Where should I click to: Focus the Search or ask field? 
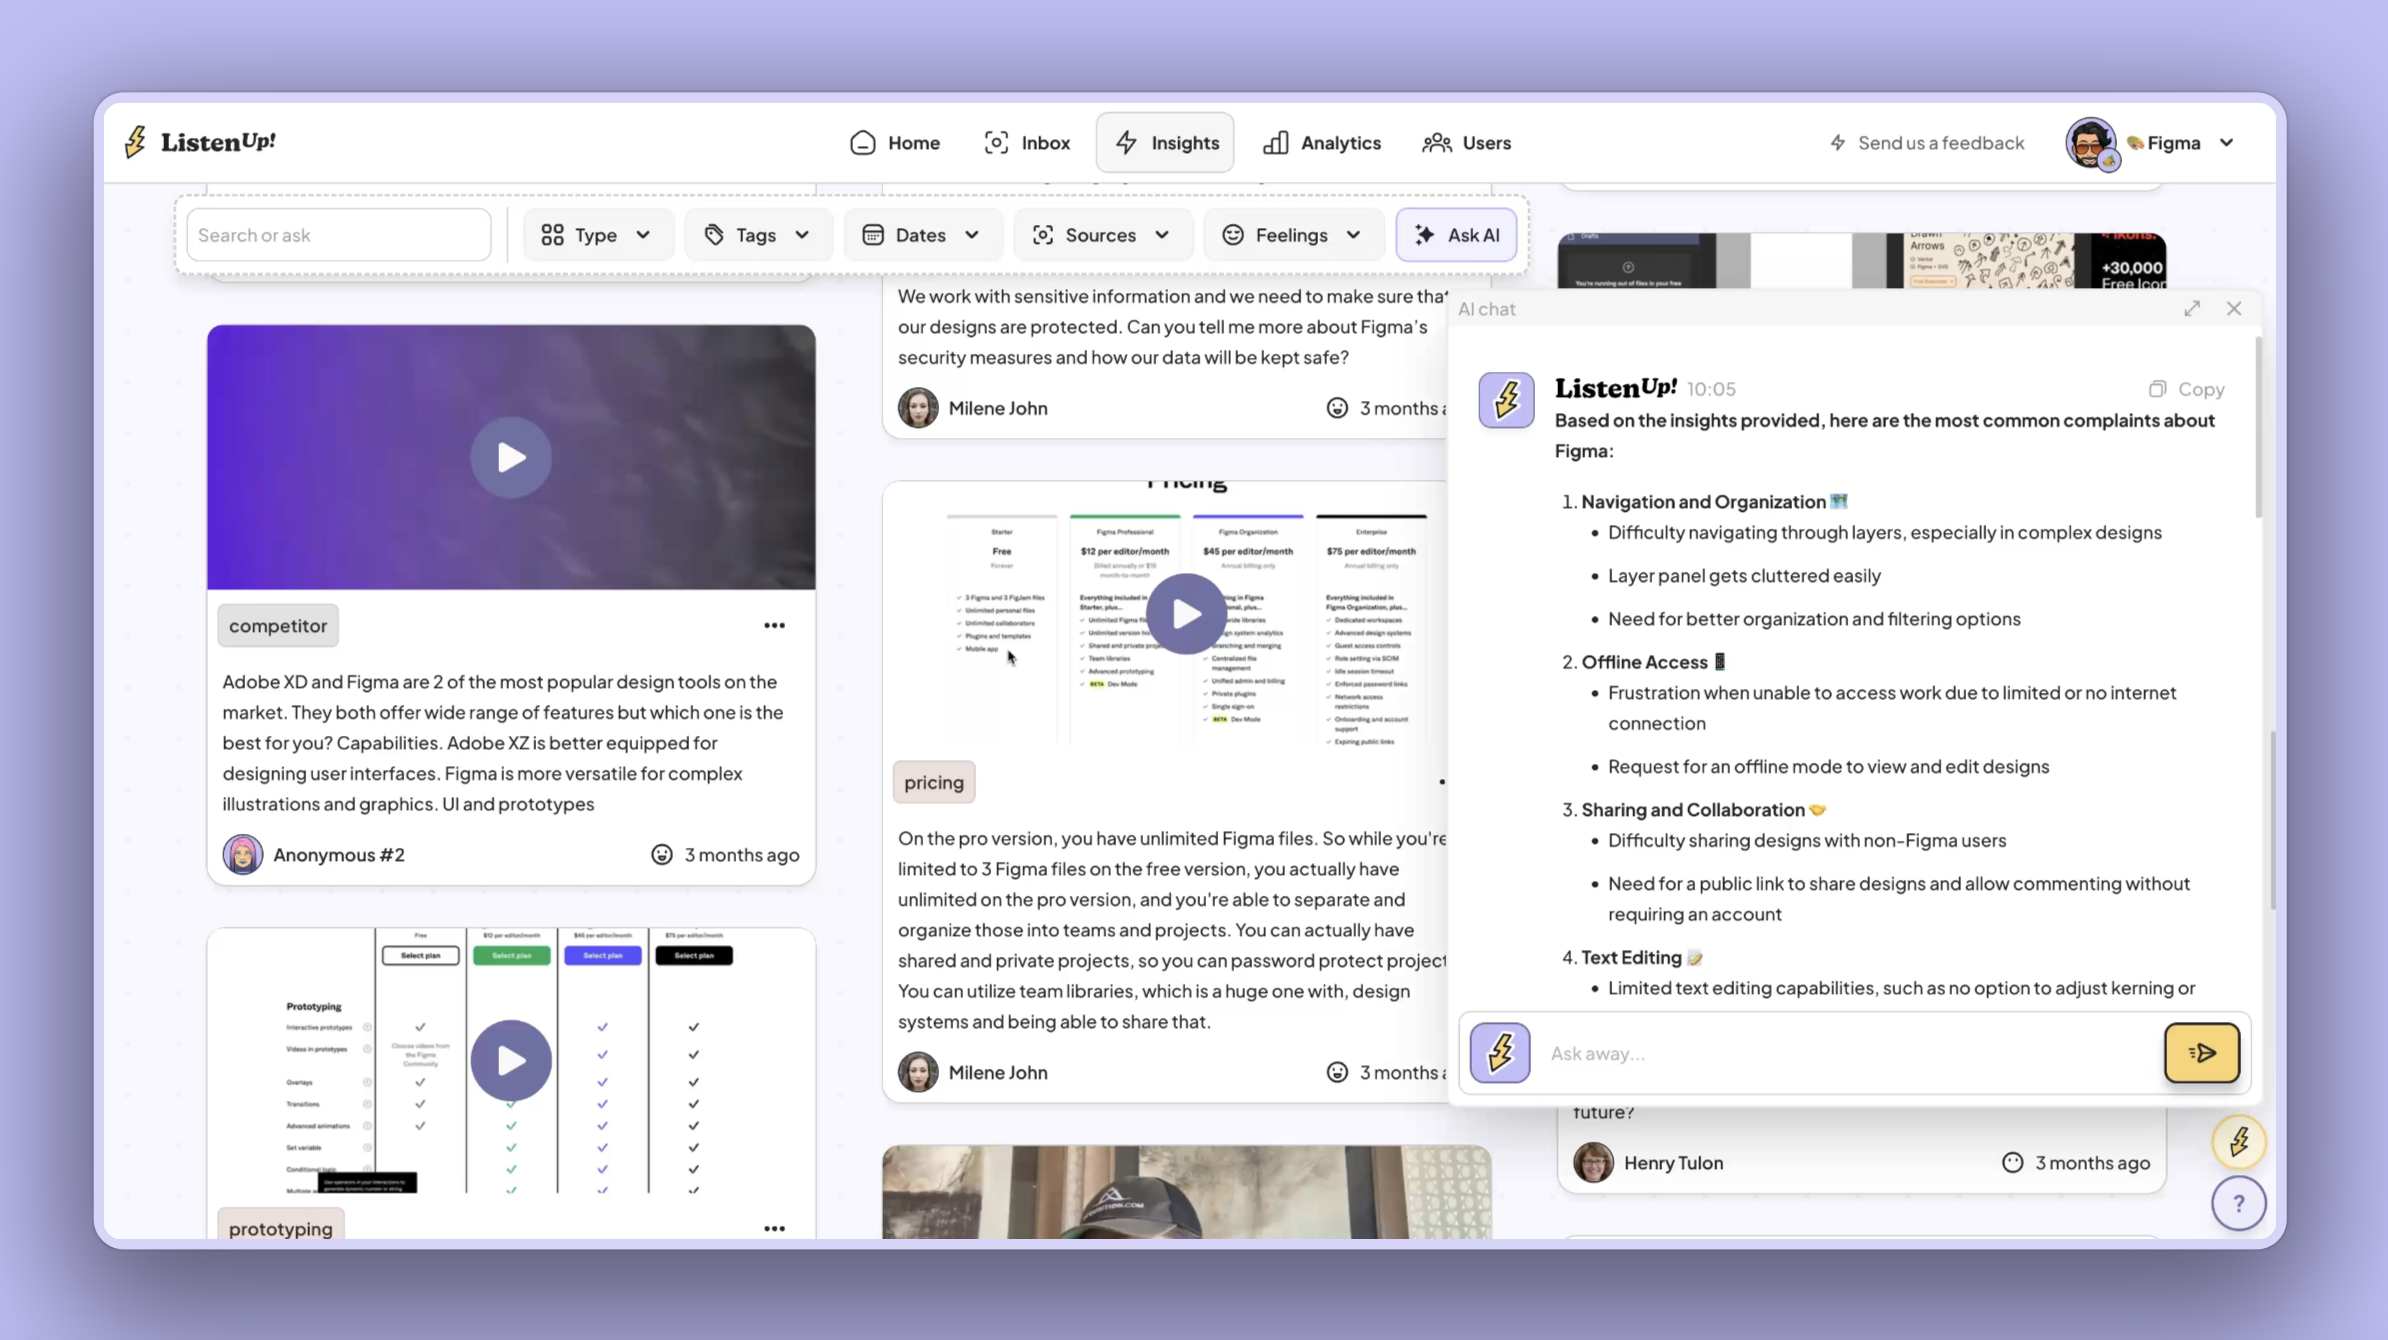point(339,235)
